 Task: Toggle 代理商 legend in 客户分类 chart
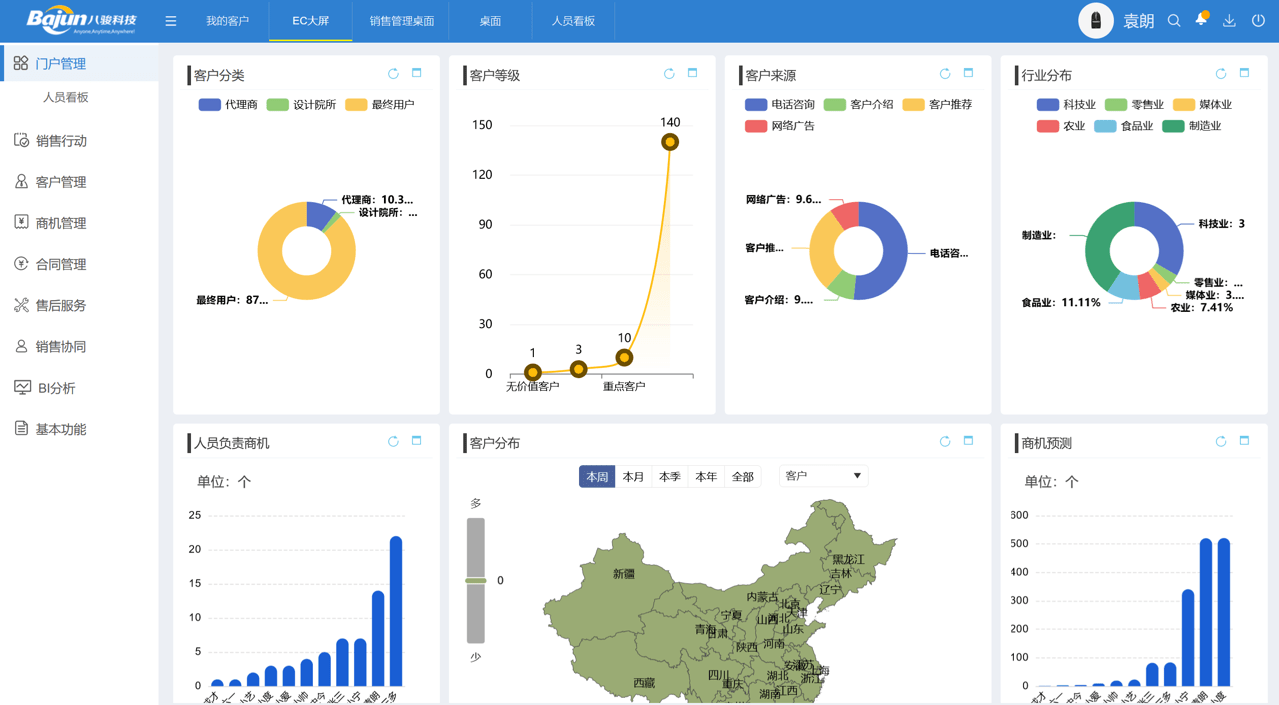pos(228,104)
